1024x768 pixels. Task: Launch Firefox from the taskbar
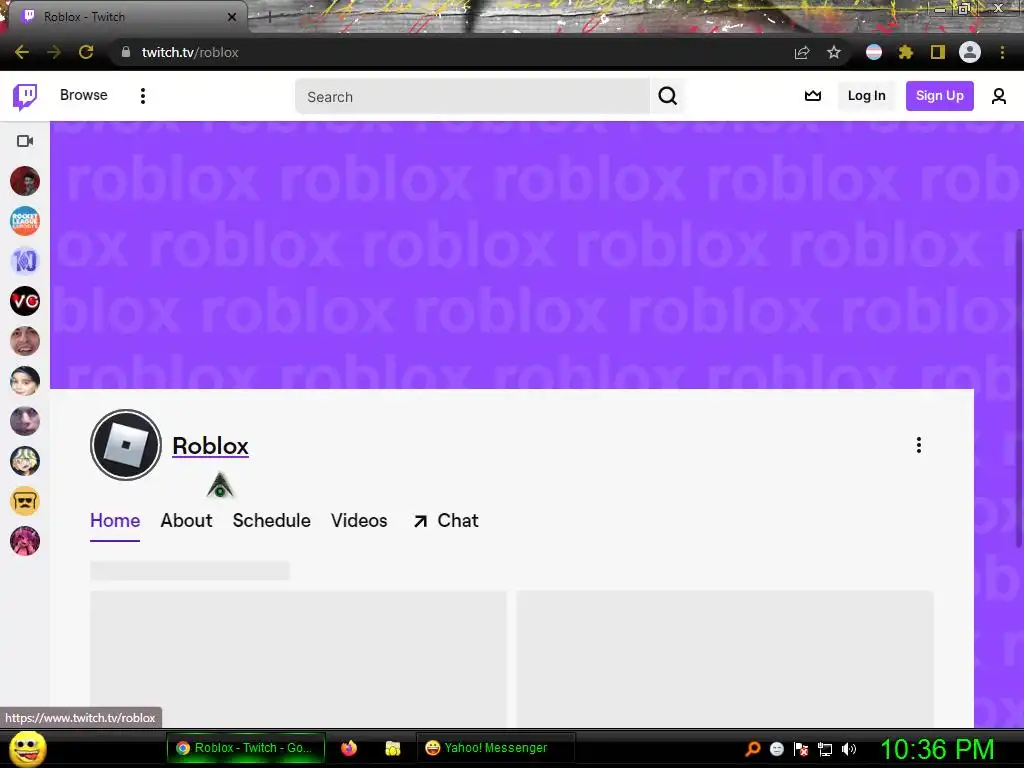[349, 748]
